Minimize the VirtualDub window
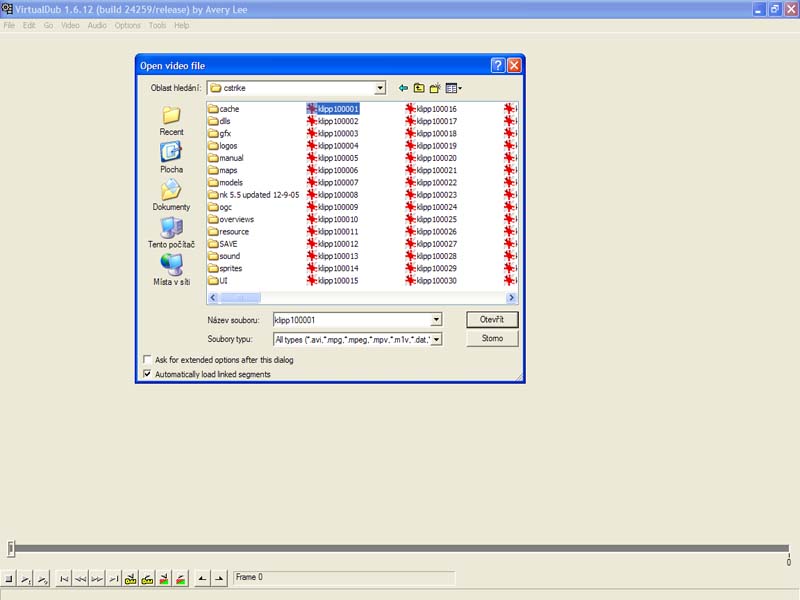Screen dimensions: 800x600 point(759,9)
